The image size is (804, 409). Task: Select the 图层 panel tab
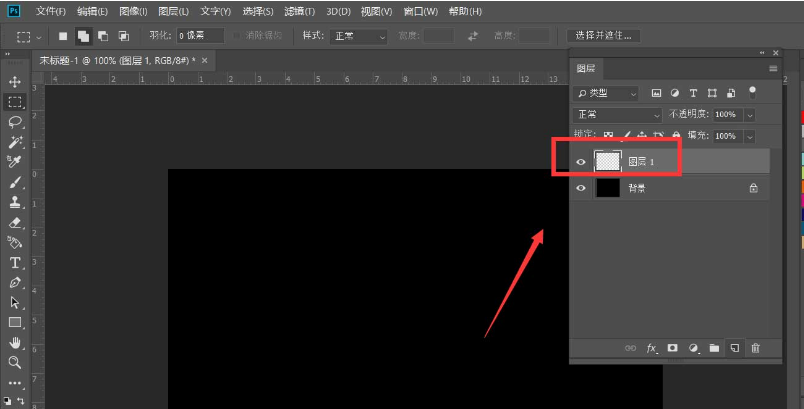coord(586,68)
